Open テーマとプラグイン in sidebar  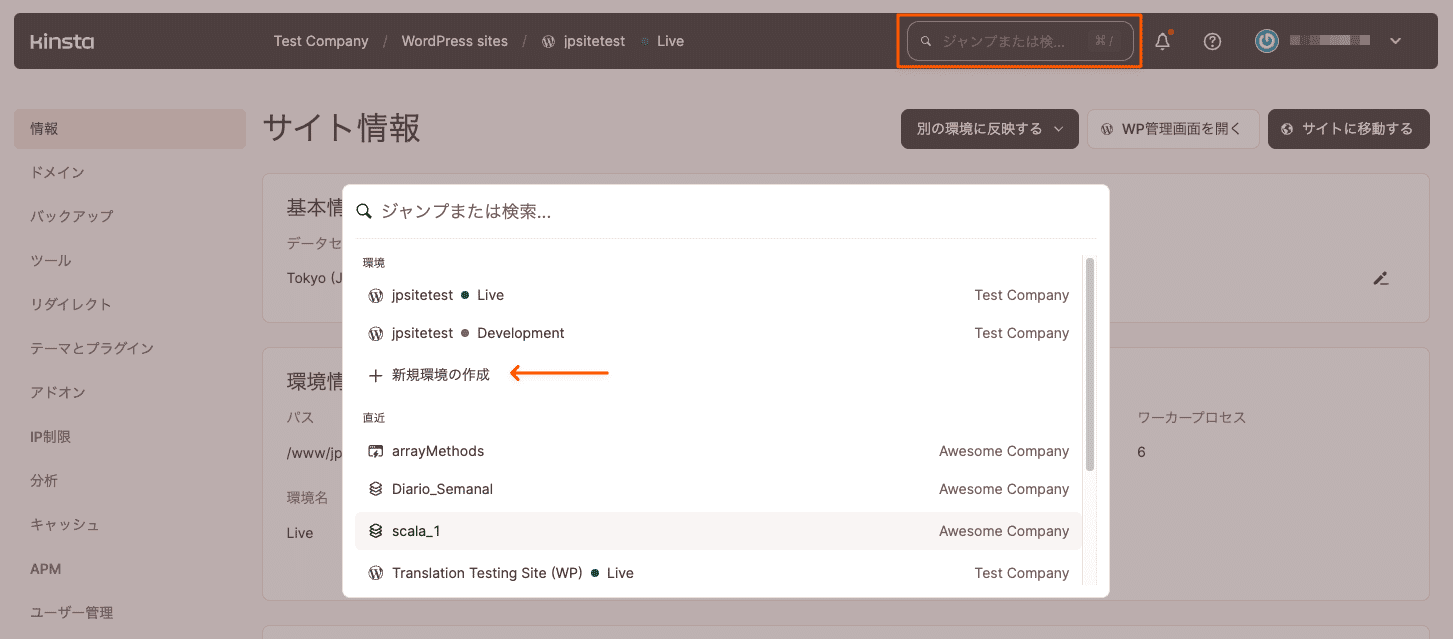click(x=92, y=348)
